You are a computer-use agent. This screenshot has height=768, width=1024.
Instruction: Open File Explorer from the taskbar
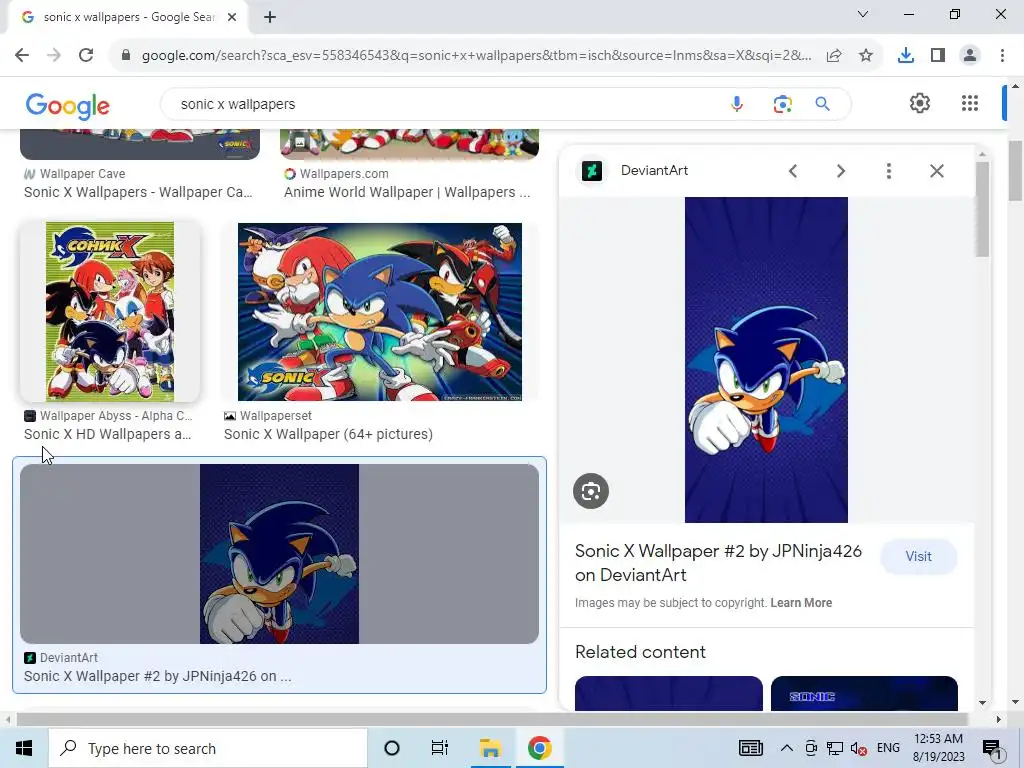point(490,748)
